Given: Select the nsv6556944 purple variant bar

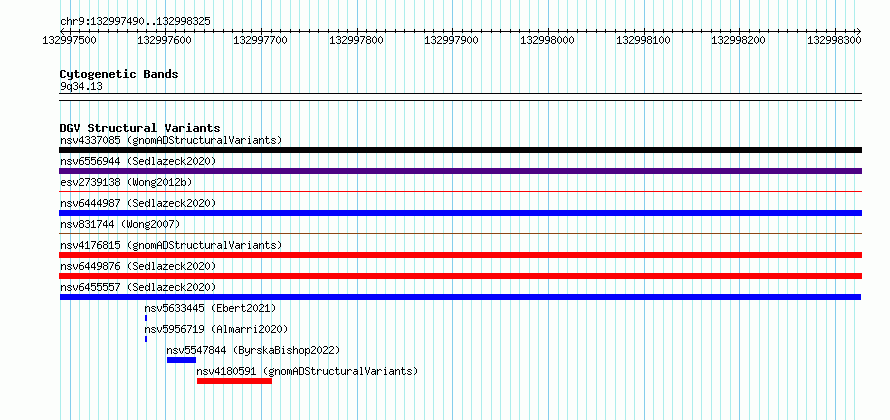Looking at the screenshot, I should point(460,171).
